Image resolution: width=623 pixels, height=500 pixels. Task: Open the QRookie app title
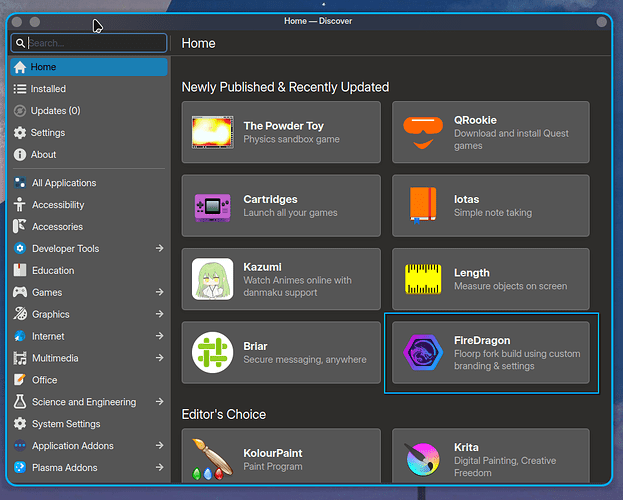click(x=475, y=120)
